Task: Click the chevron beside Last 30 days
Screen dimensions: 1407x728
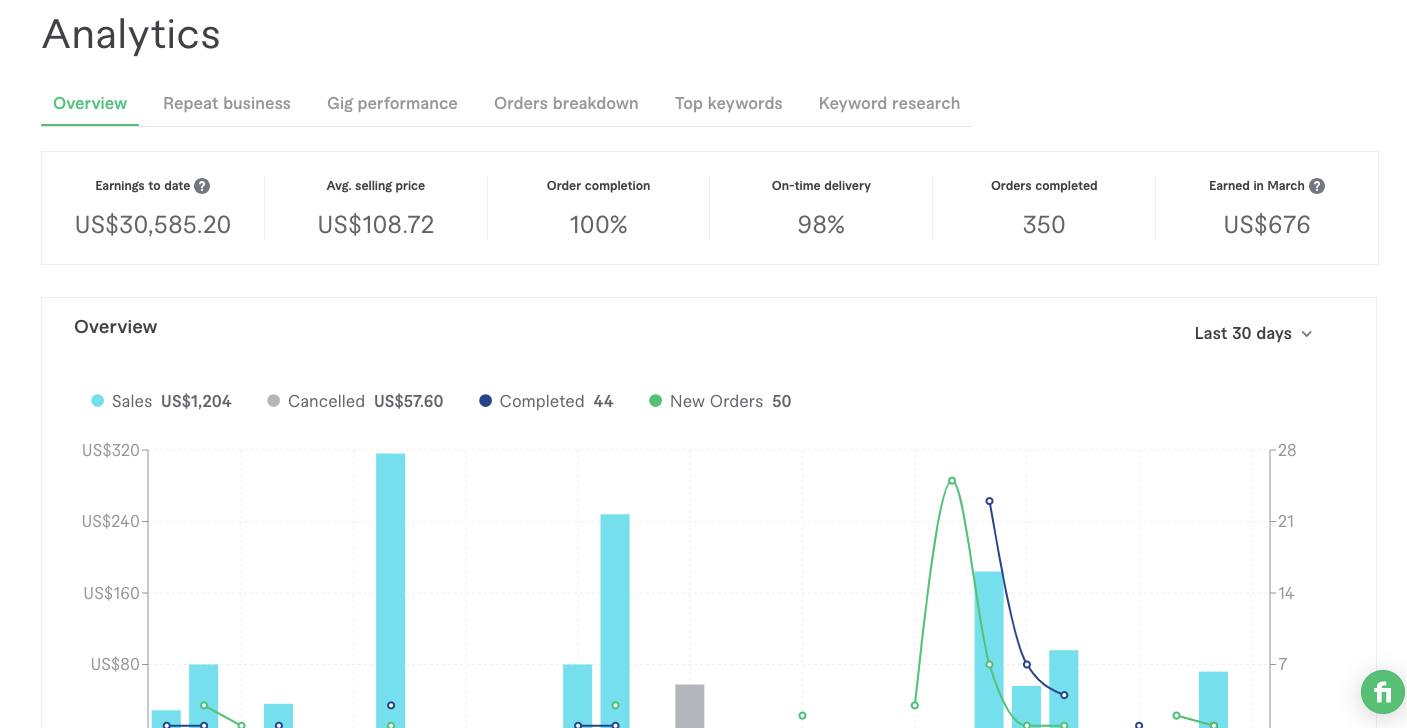Action: click(1307, 334)
